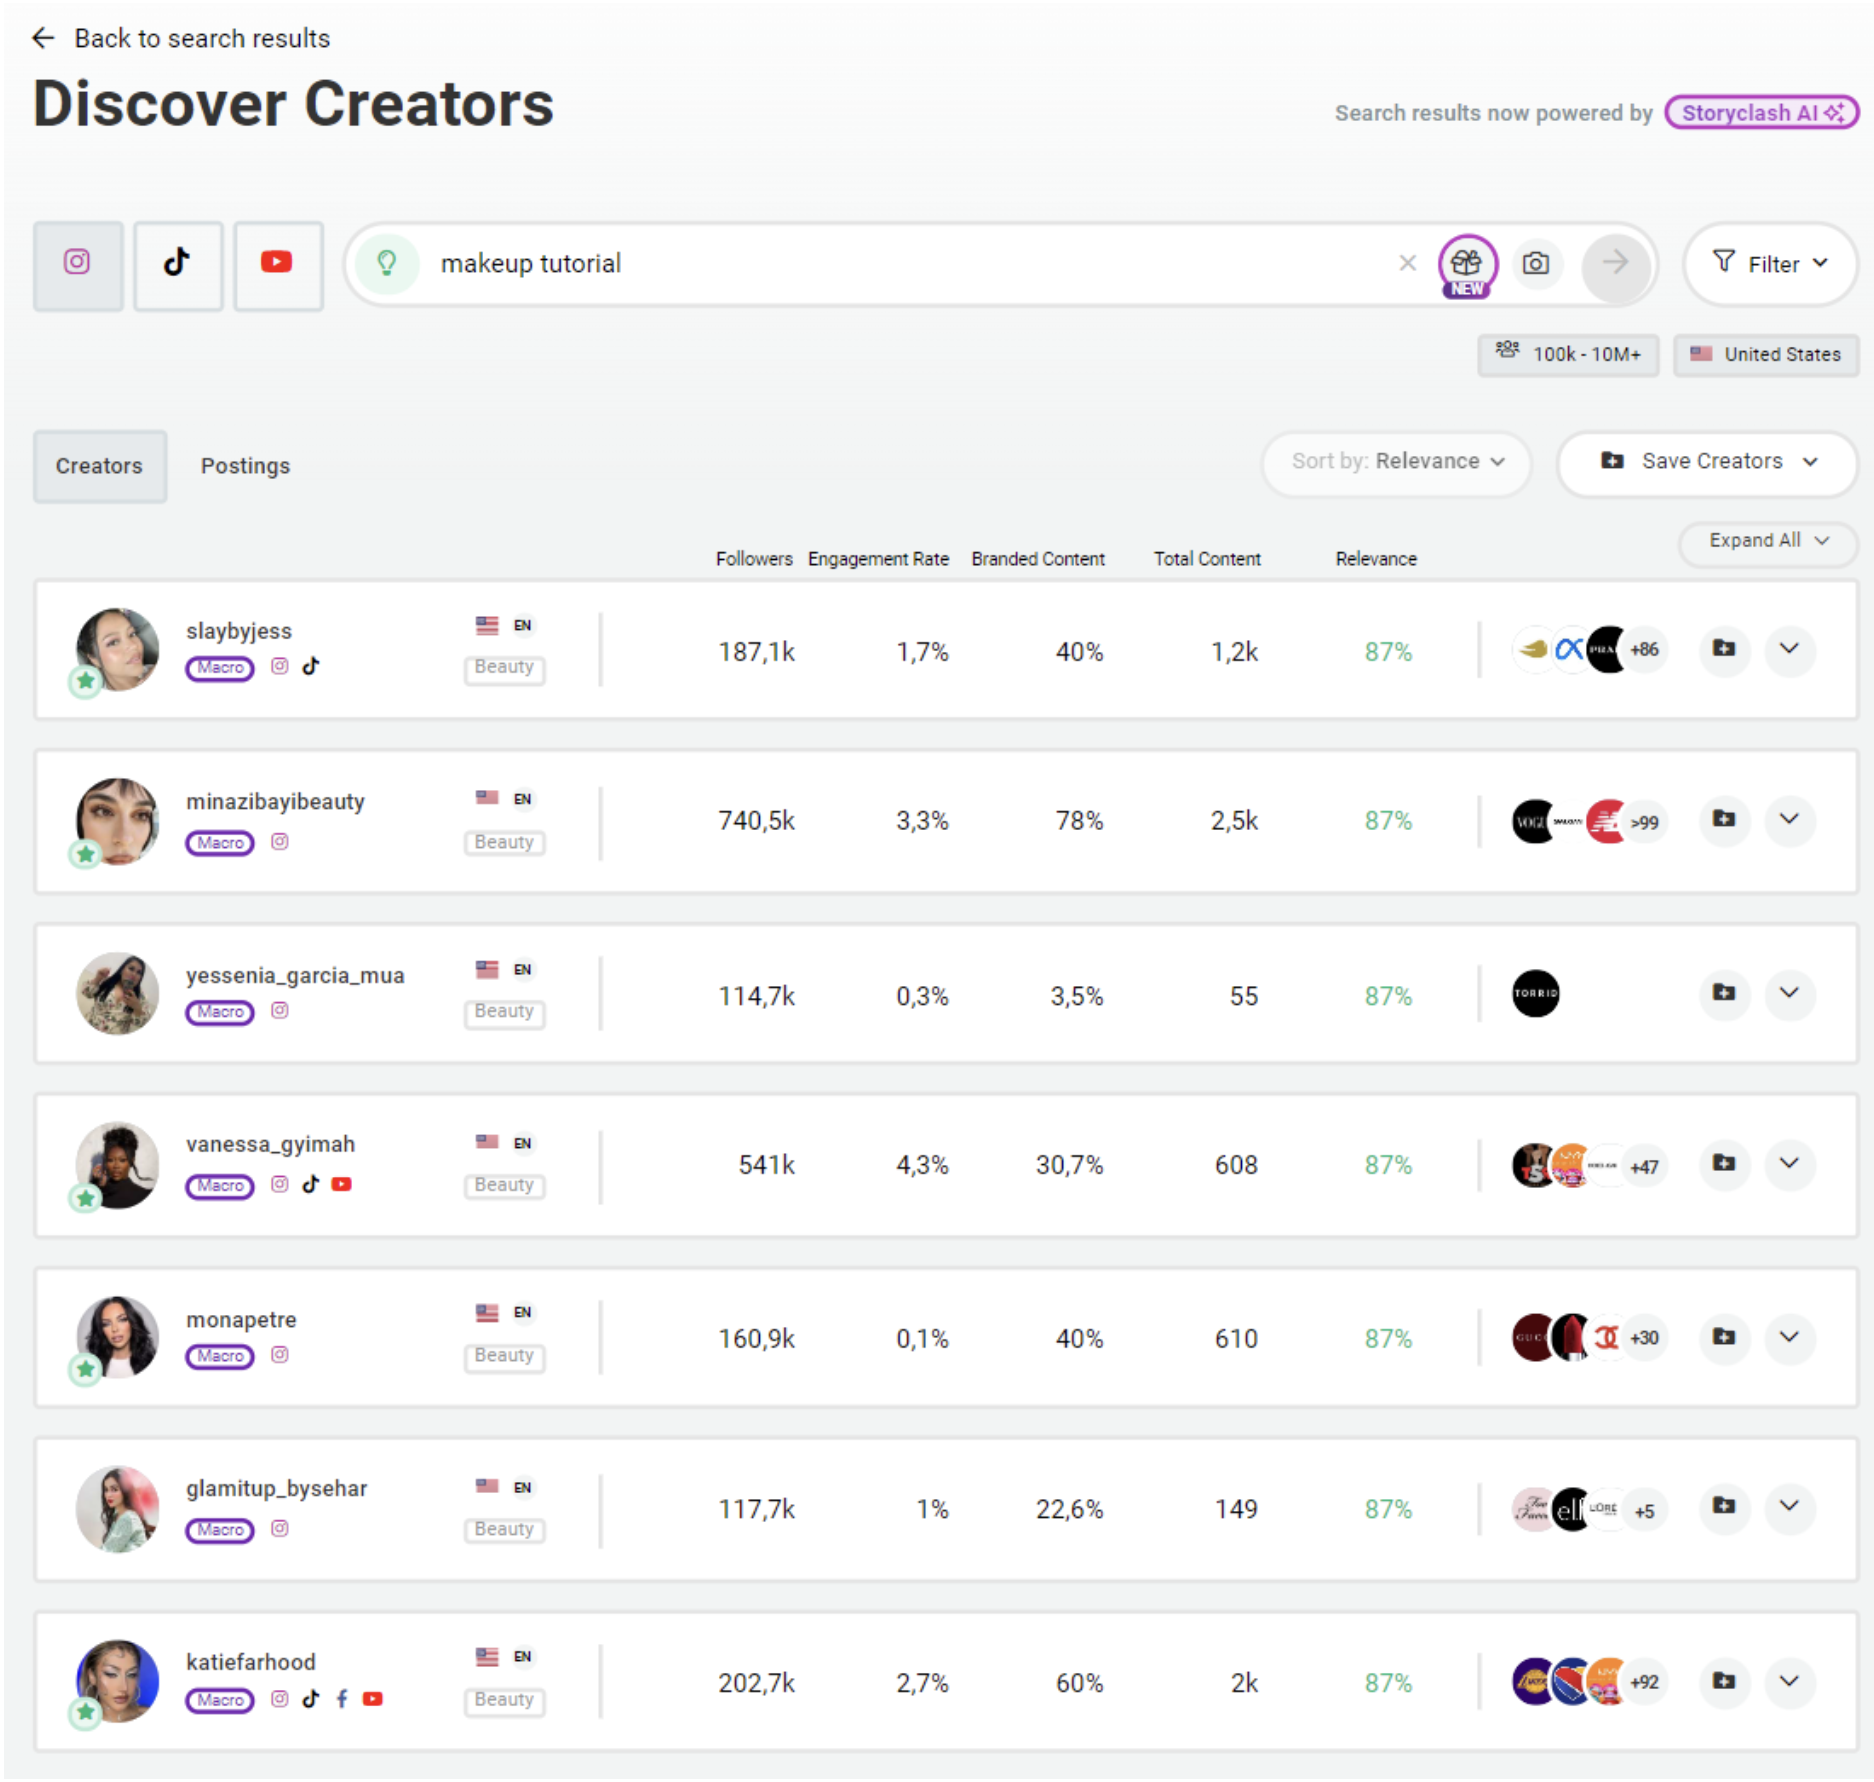Expand details for minazibayibeauty
The width and height of the screenshot is (1874, 1782).
(1790, 820)
